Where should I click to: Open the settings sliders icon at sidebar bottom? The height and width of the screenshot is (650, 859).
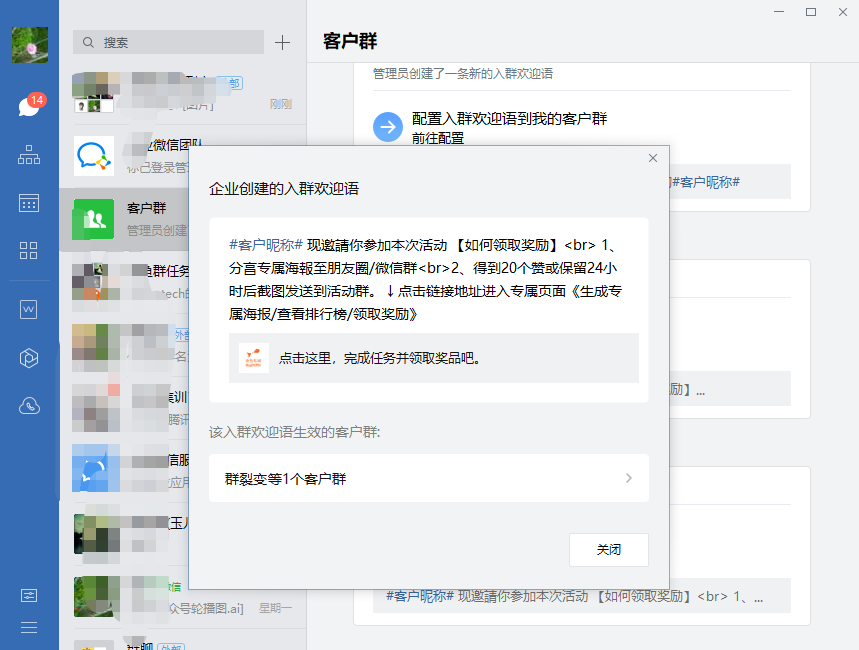click(x=29, y=595)
